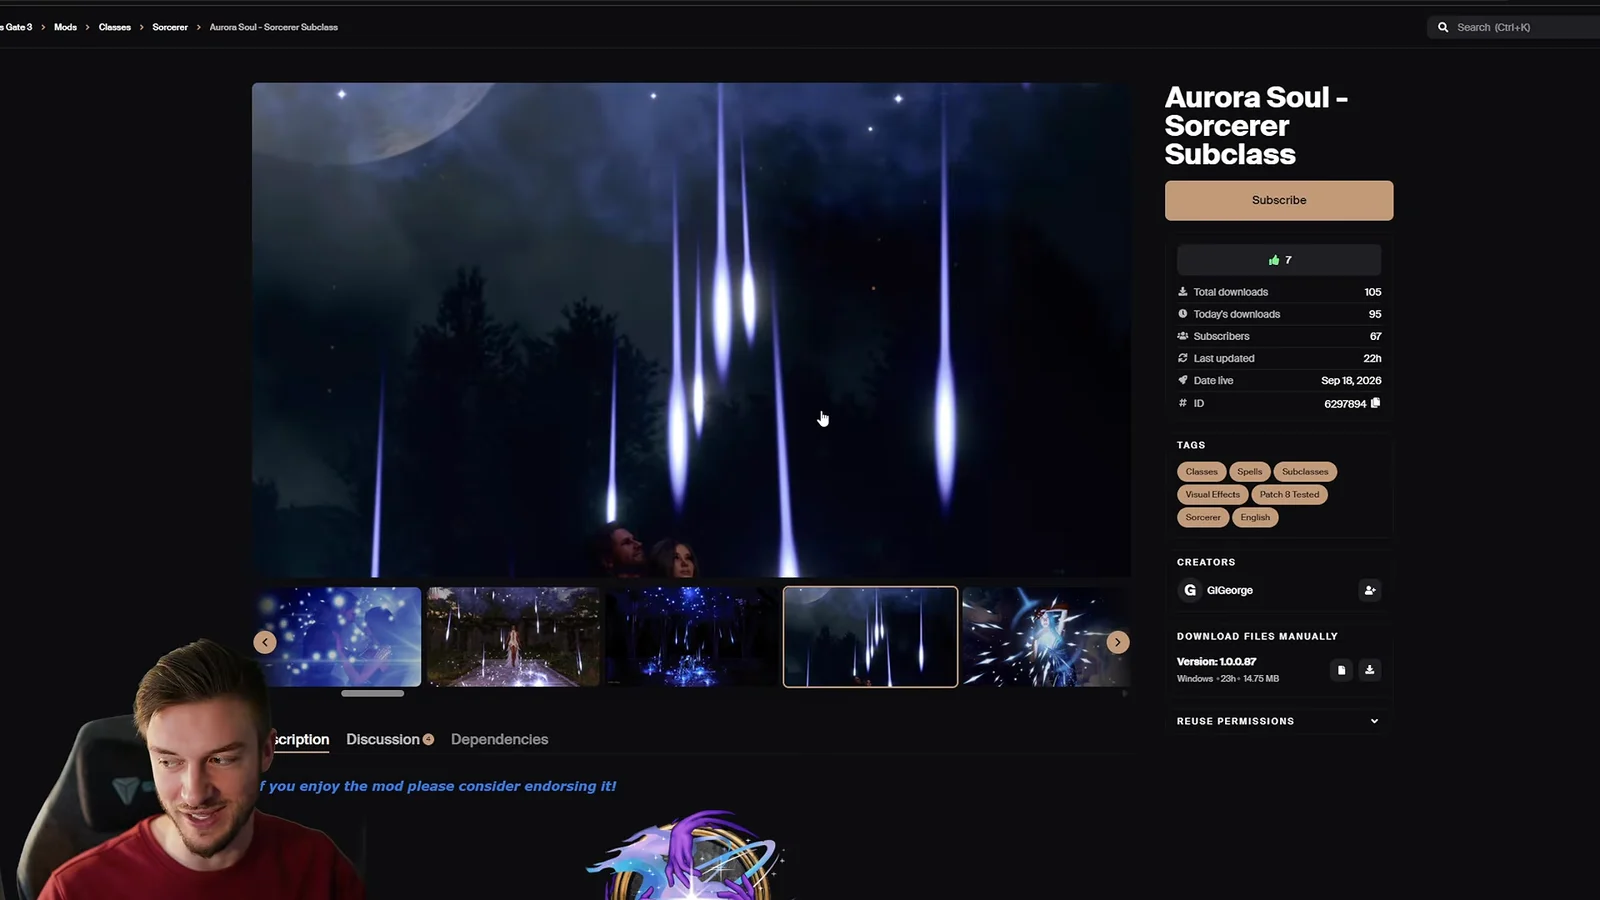
Task: Filter by the Patch 8 Tested tag
Action: tap(1290, 494)
